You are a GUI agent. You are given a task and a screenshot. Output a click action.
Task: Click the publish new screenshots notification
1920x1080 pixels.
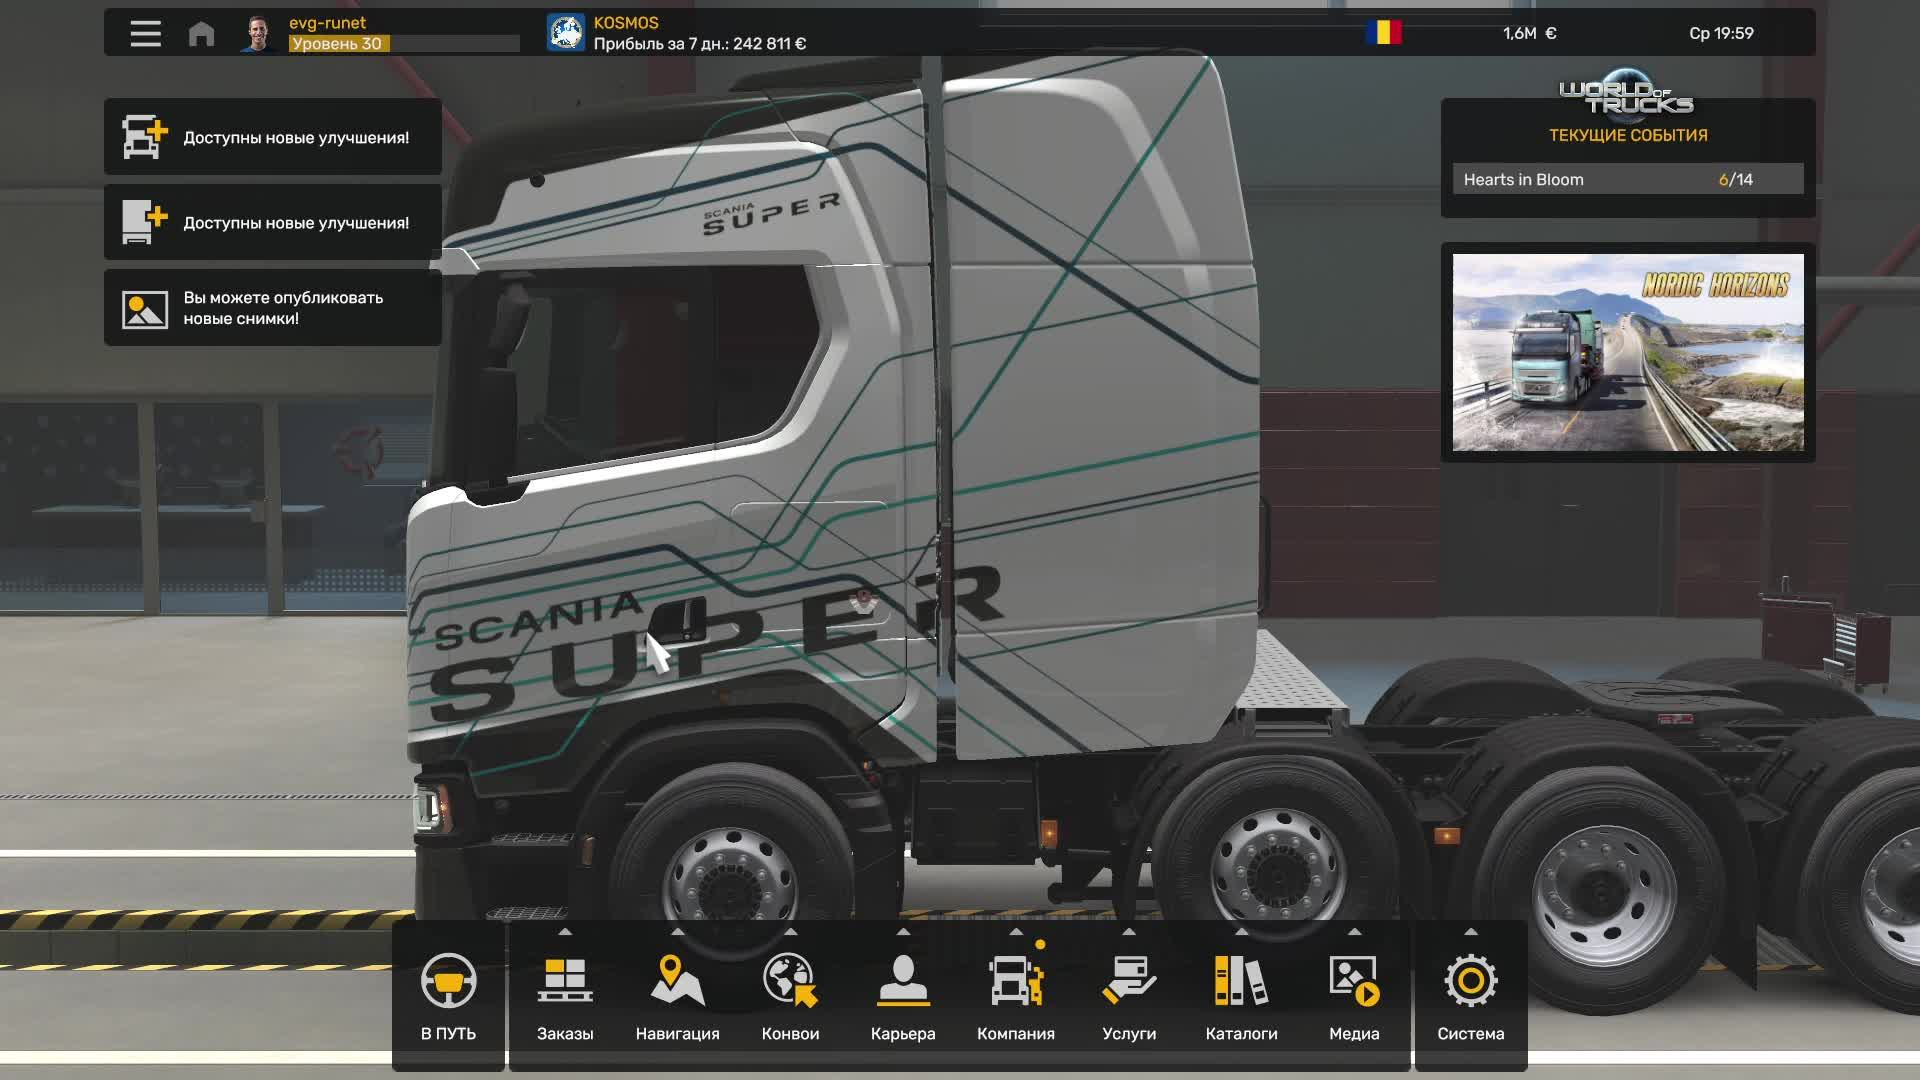point(273,307)
